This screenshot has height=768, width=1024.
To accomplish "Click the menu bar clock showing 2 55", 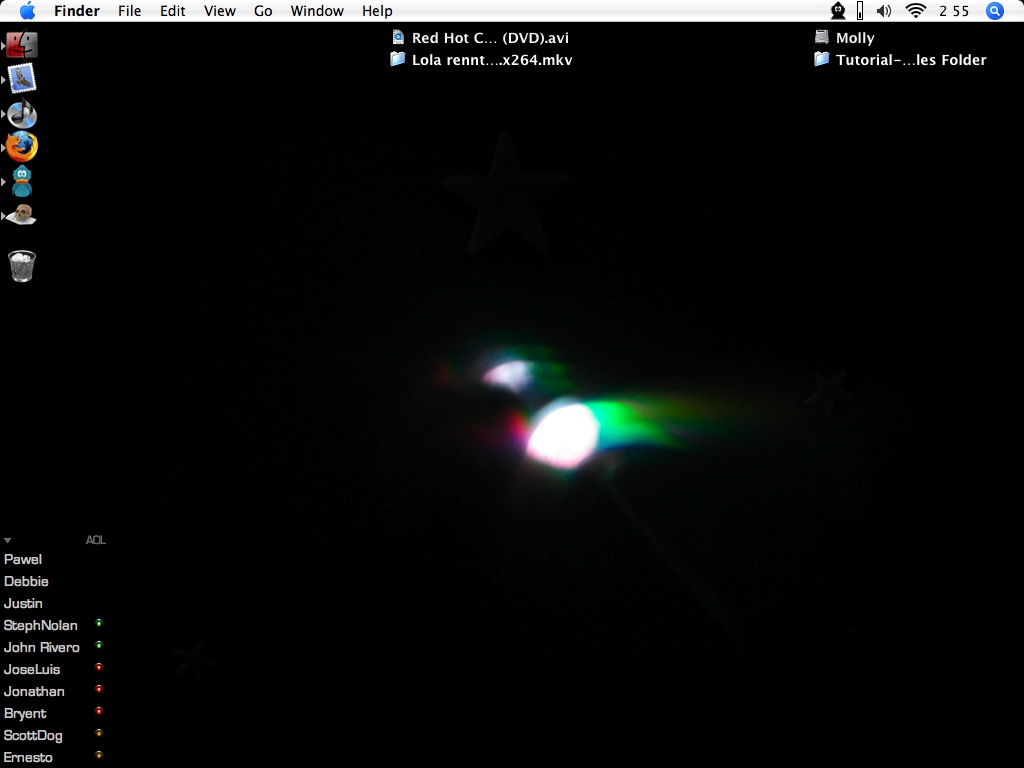I will pyautogui.click(x=954, y=11).
